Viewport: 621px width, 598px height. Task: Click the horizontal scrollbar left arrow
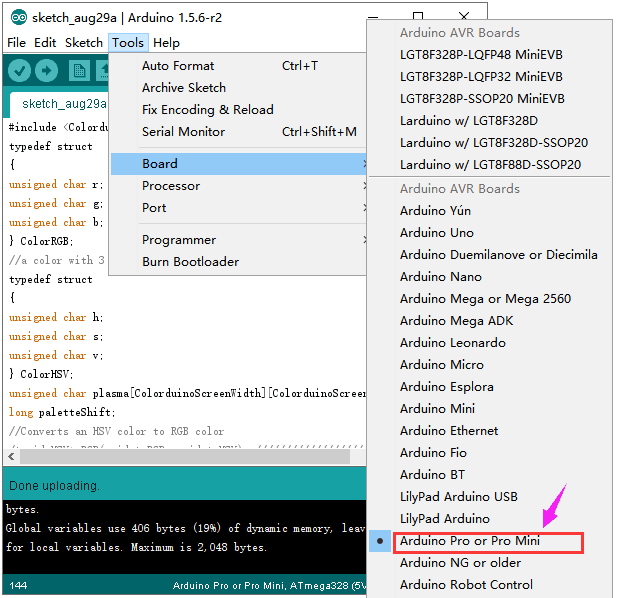pyautogui.click(x=11, y=457)
